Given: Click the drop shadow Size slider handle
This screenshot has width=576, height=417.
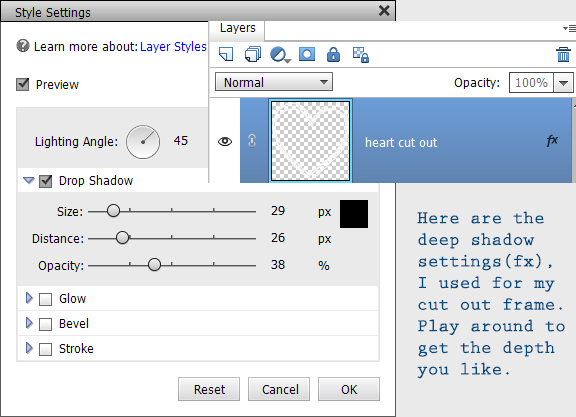Looking at the screenshot, I should pyautogui.click(x=113, y=211).
